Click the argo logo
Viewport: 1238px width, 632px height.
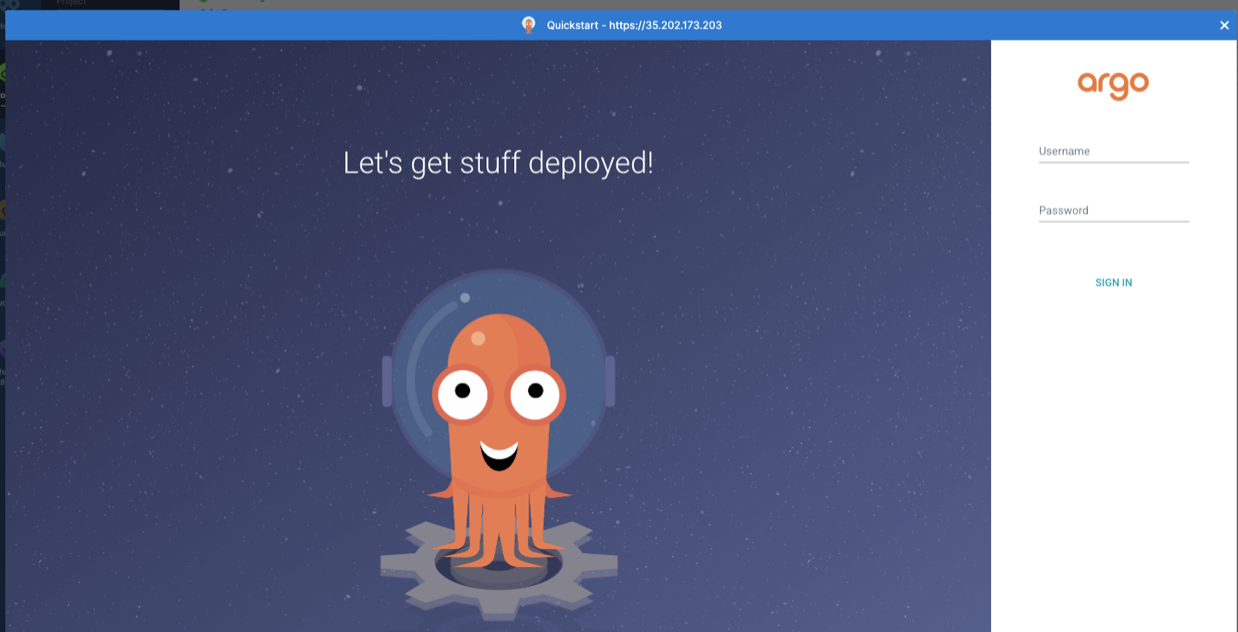[1113, 85]
